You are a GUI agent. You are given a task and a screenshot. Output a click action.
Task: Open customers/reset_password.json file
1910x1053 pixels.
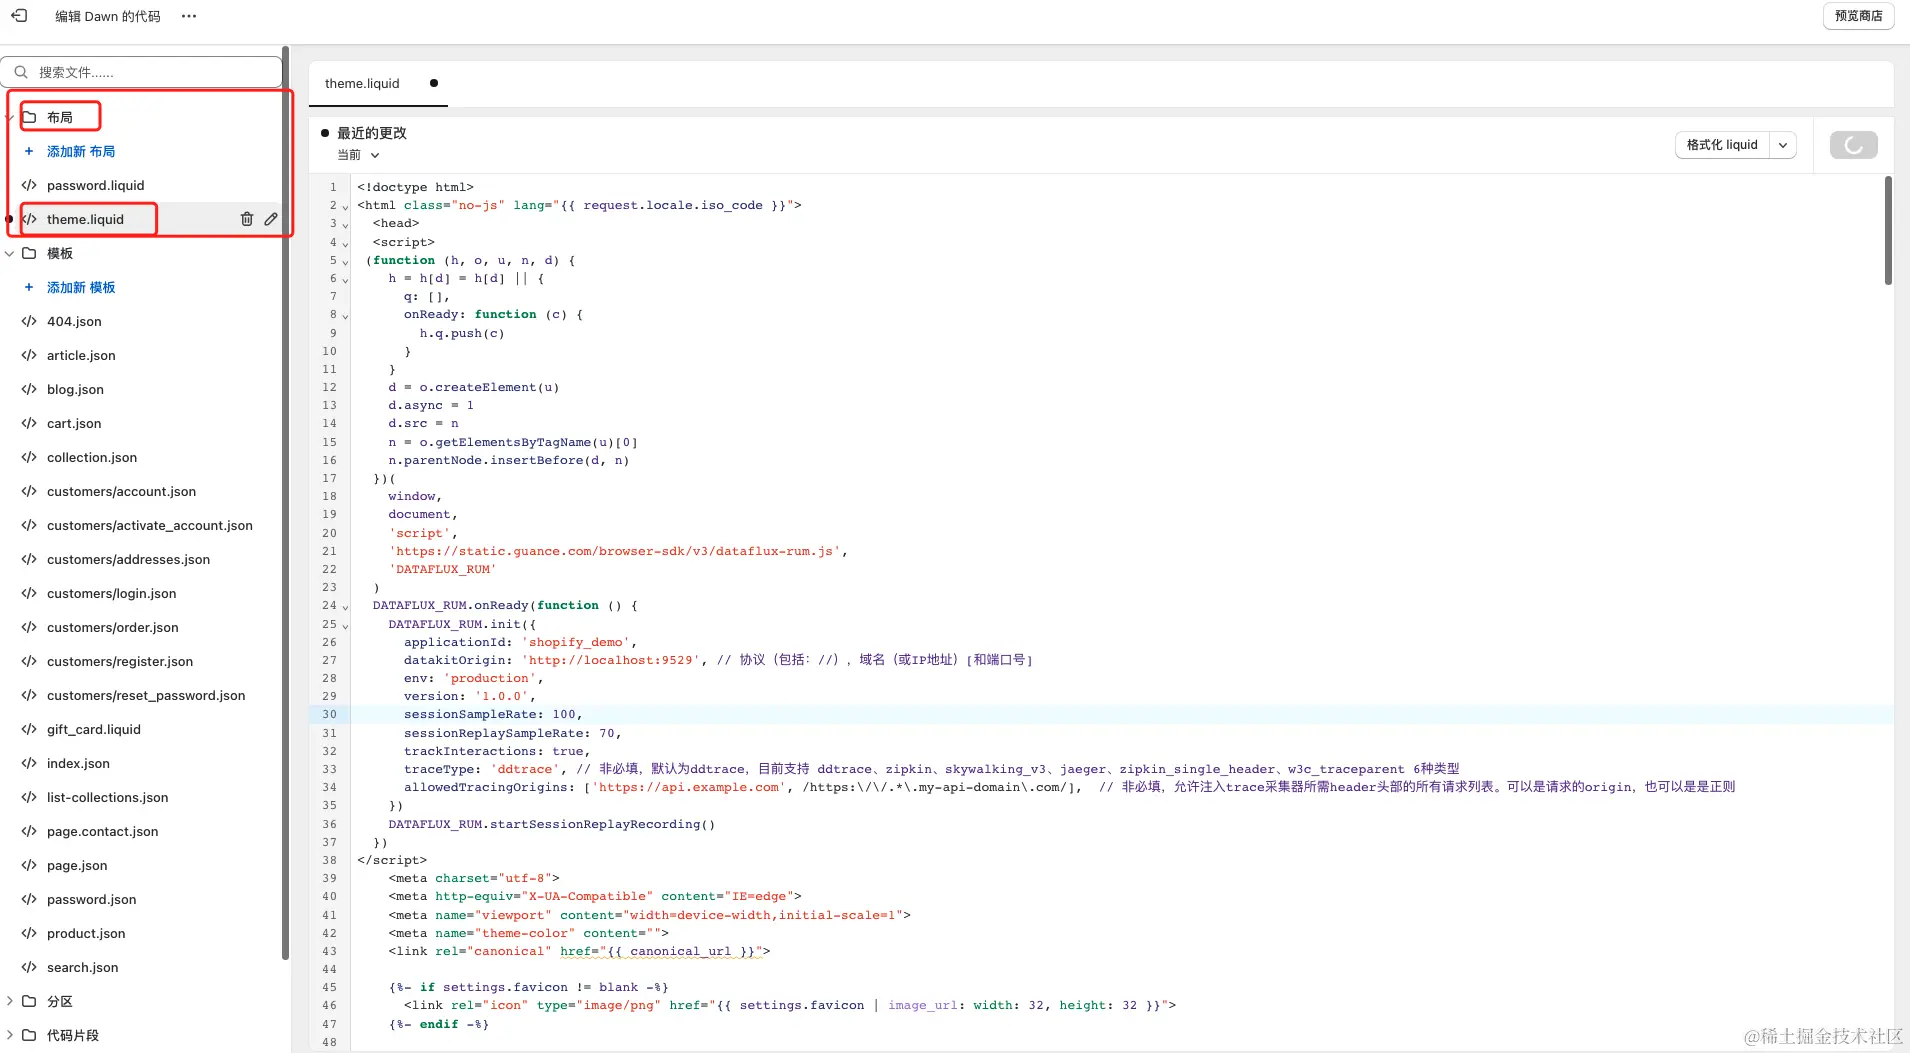coord(146,696)
